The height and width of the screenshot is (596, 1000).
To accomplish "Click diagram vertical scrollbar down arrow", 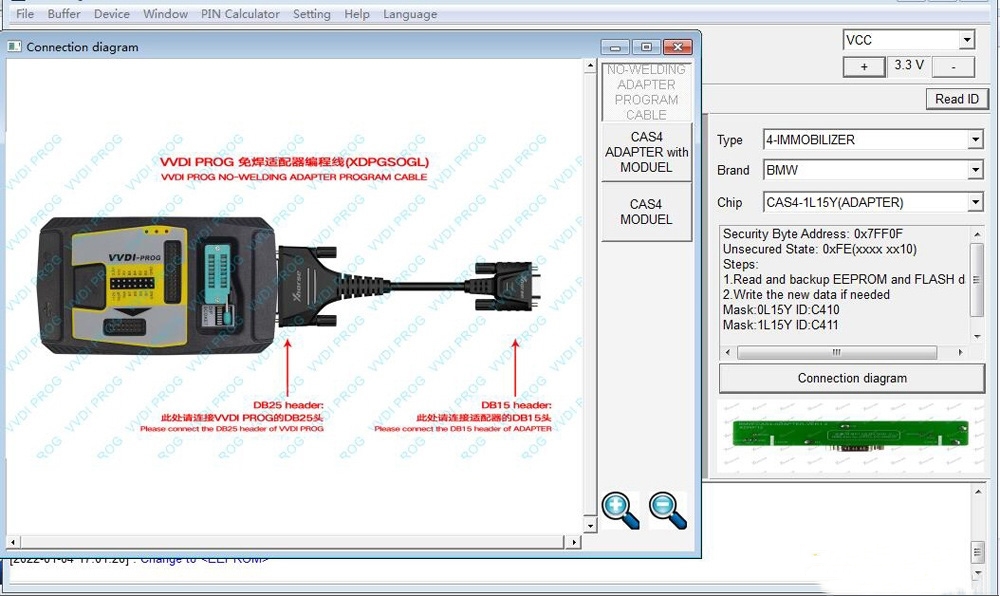I will coord(590,525).
